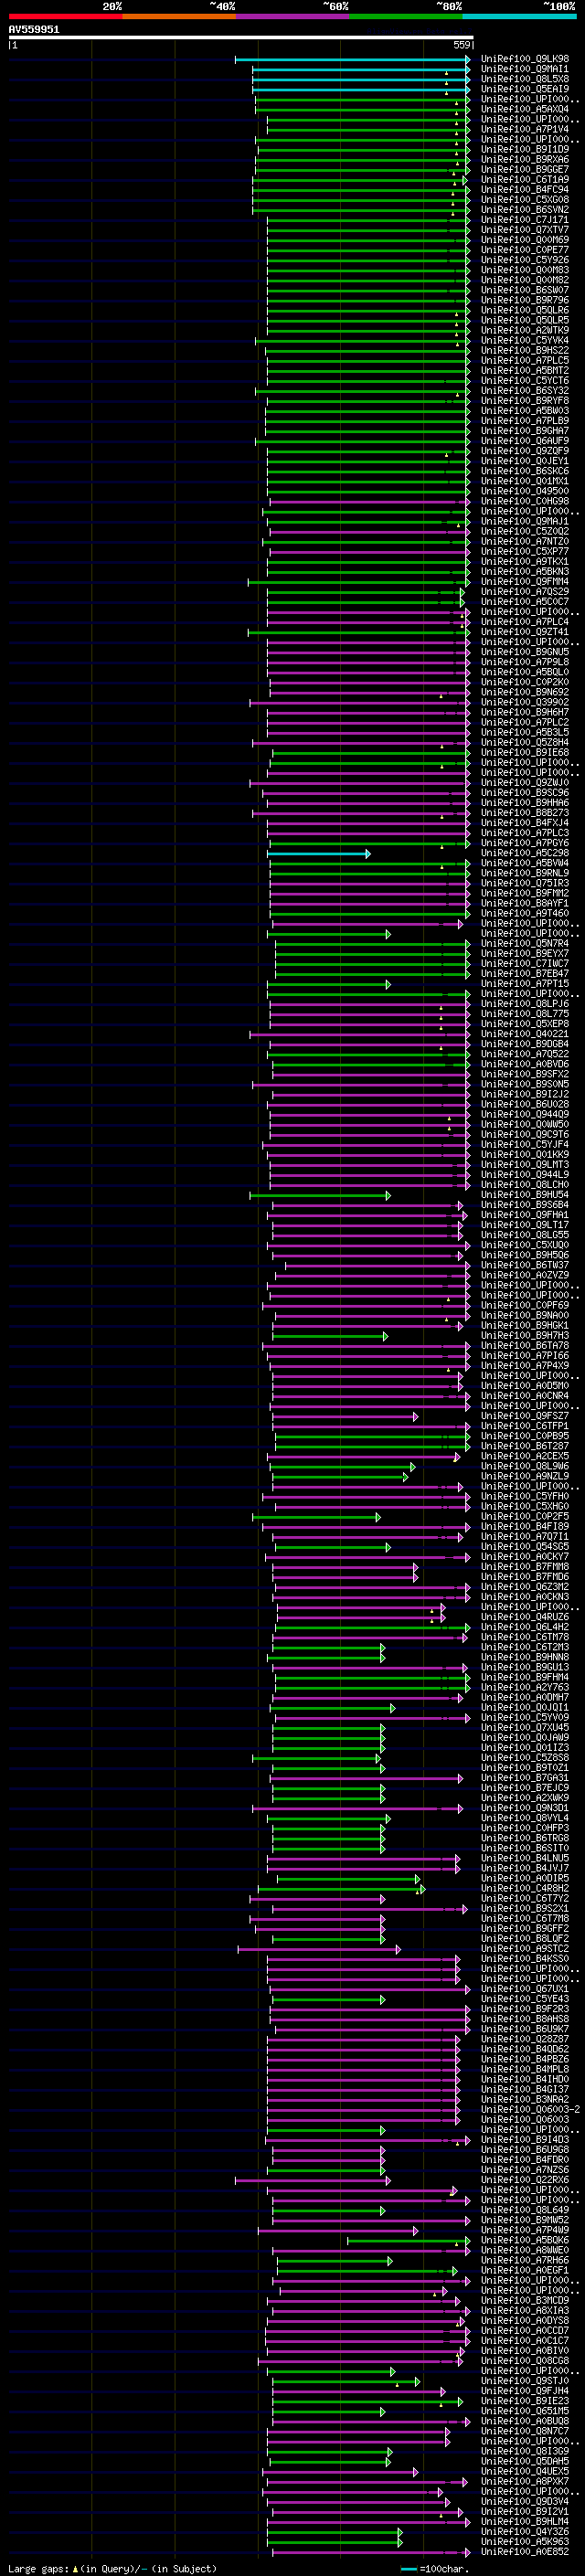This screenshot has width=585, height=2576.
Task: Select label UniRef100_A9TKX1
Action: tap(524, 562)
